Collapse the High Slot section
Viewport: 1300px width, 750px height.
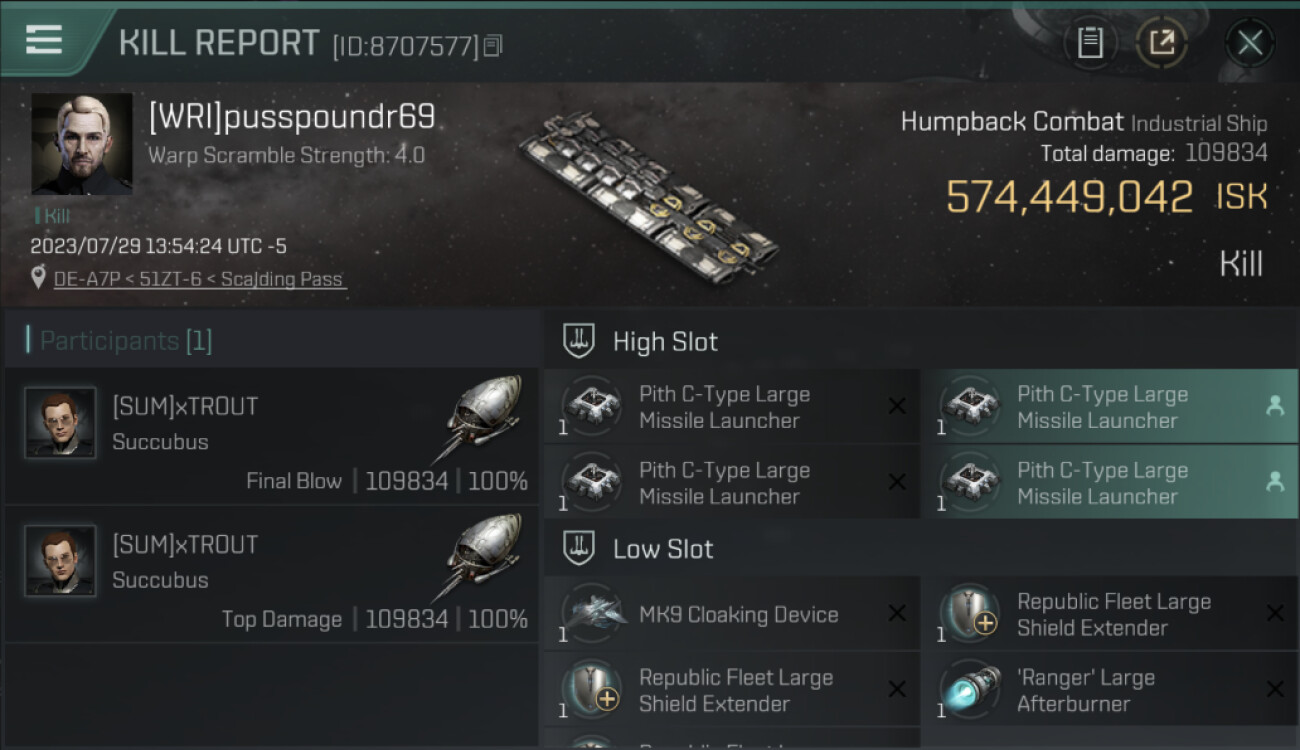580,341
